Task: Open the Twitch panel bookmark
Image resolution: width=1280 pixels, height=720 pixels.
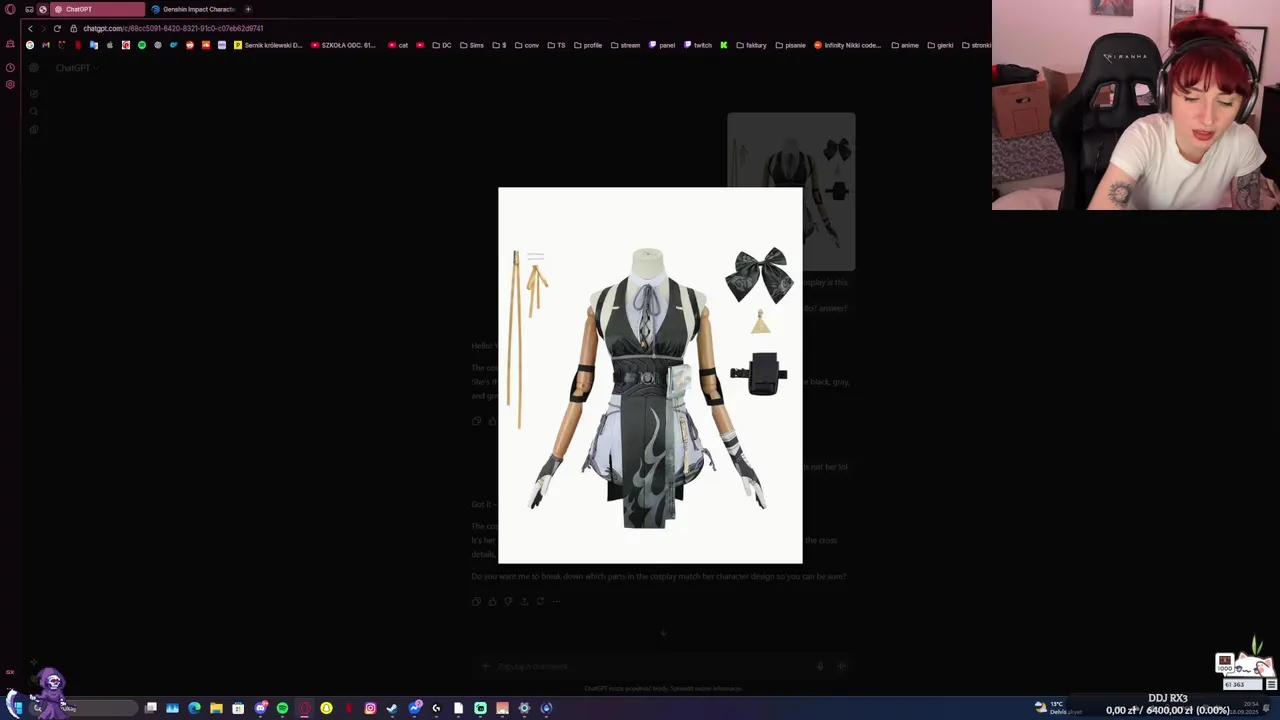Action: [662, 45]
